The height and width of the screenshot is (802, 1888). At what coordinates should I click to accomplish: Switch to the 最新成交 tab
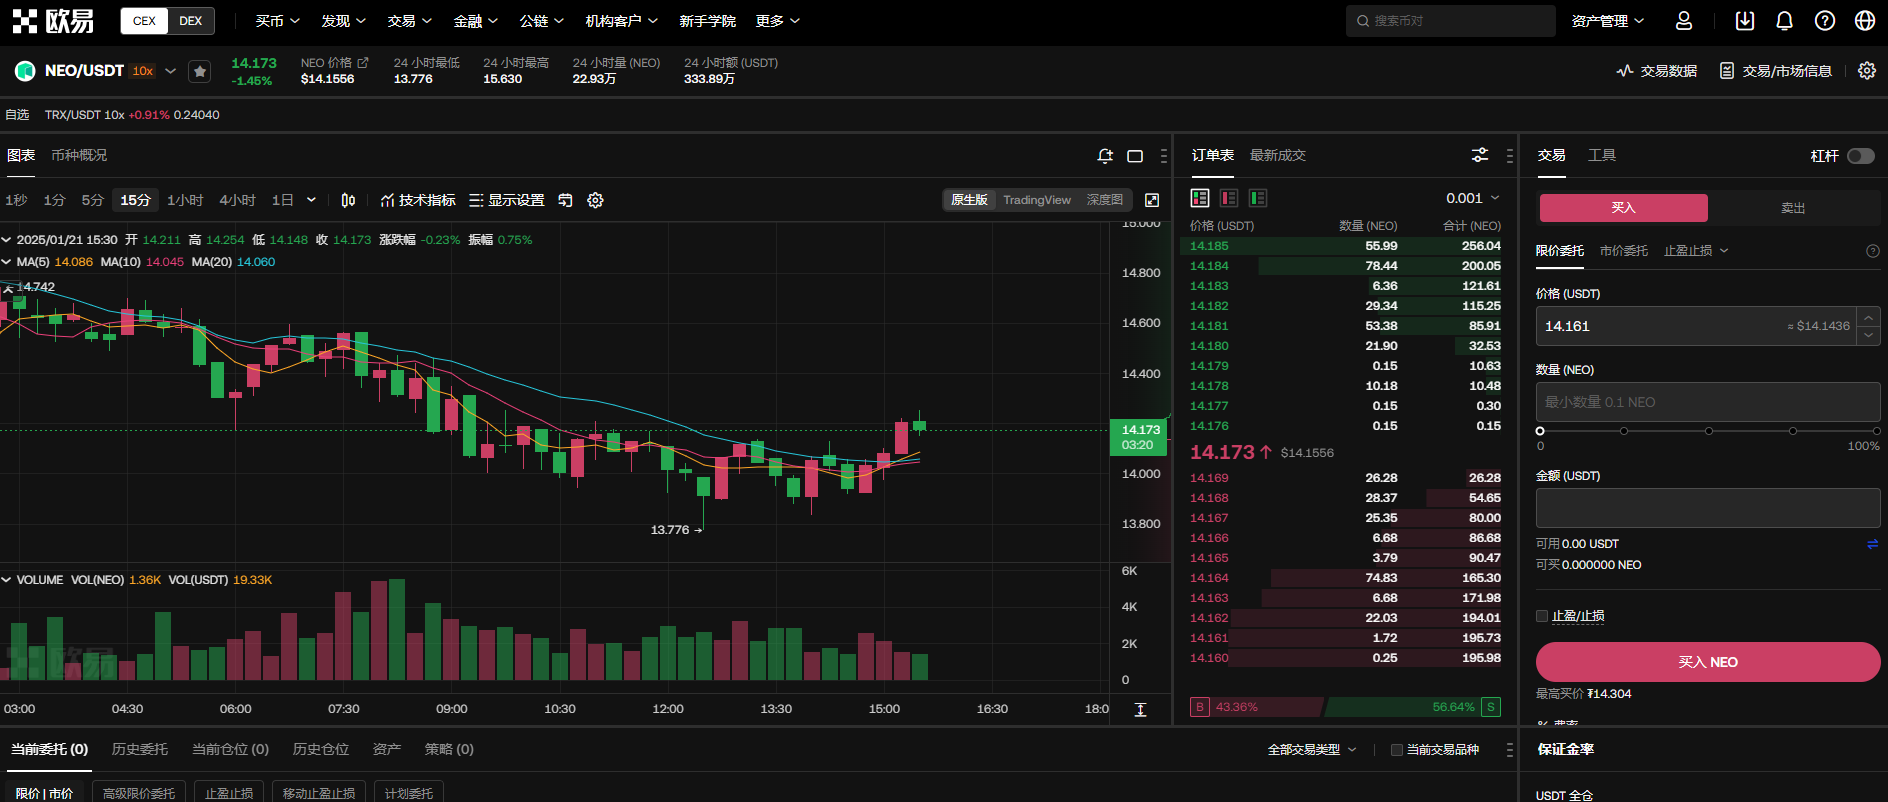click(x=1277, y=155)
